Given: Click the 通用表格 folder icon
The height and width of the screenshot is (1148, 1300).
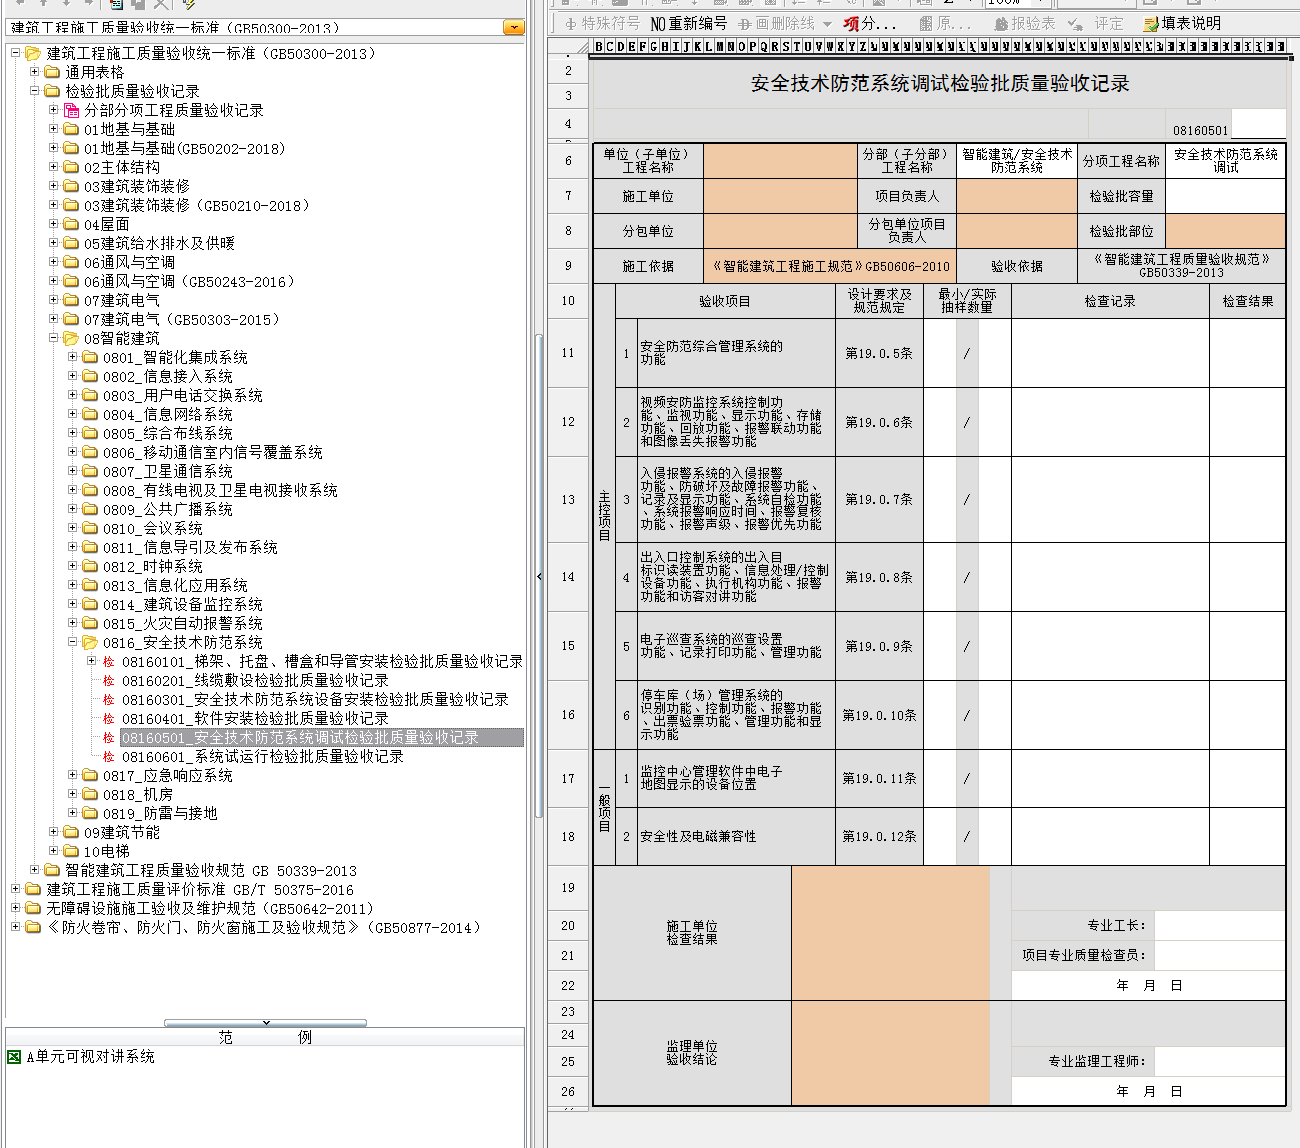Looking at the screenshot, I should pyautogui.click(x=52, y=72).
